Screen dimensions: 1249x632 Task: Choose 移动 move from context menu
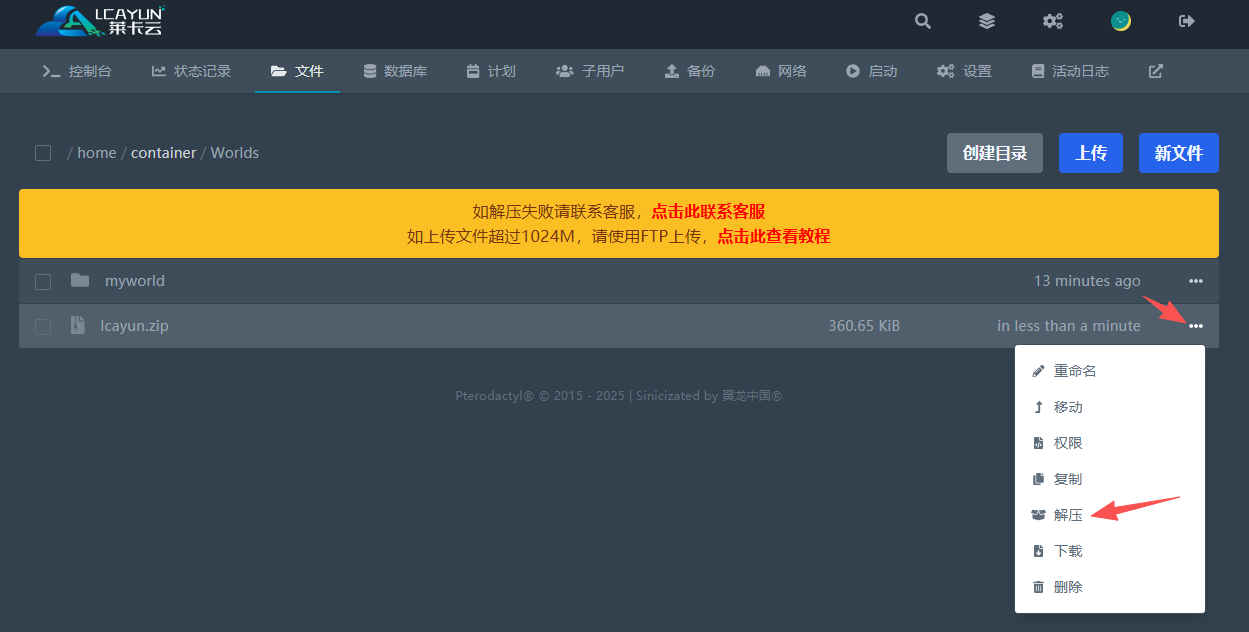point(1110,407)
